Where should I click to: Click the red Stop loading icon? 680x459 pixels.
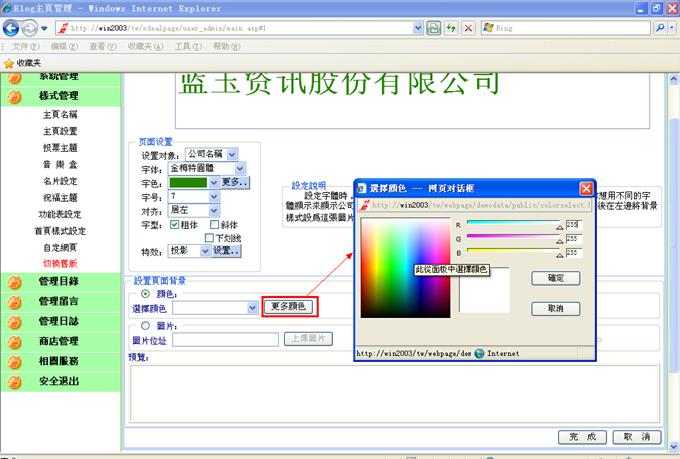pos(467,28)
